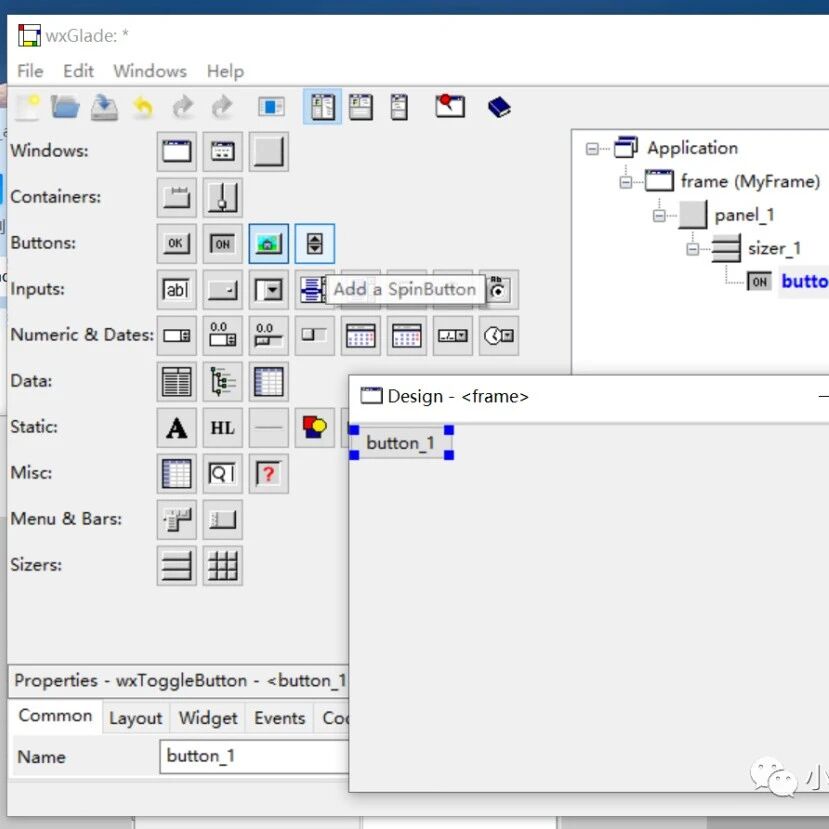Add a ListCtrl from Data row
Image resolution: width=829 pixels, height=829 pixels.
pyautogui.click(x=177, y=382)
